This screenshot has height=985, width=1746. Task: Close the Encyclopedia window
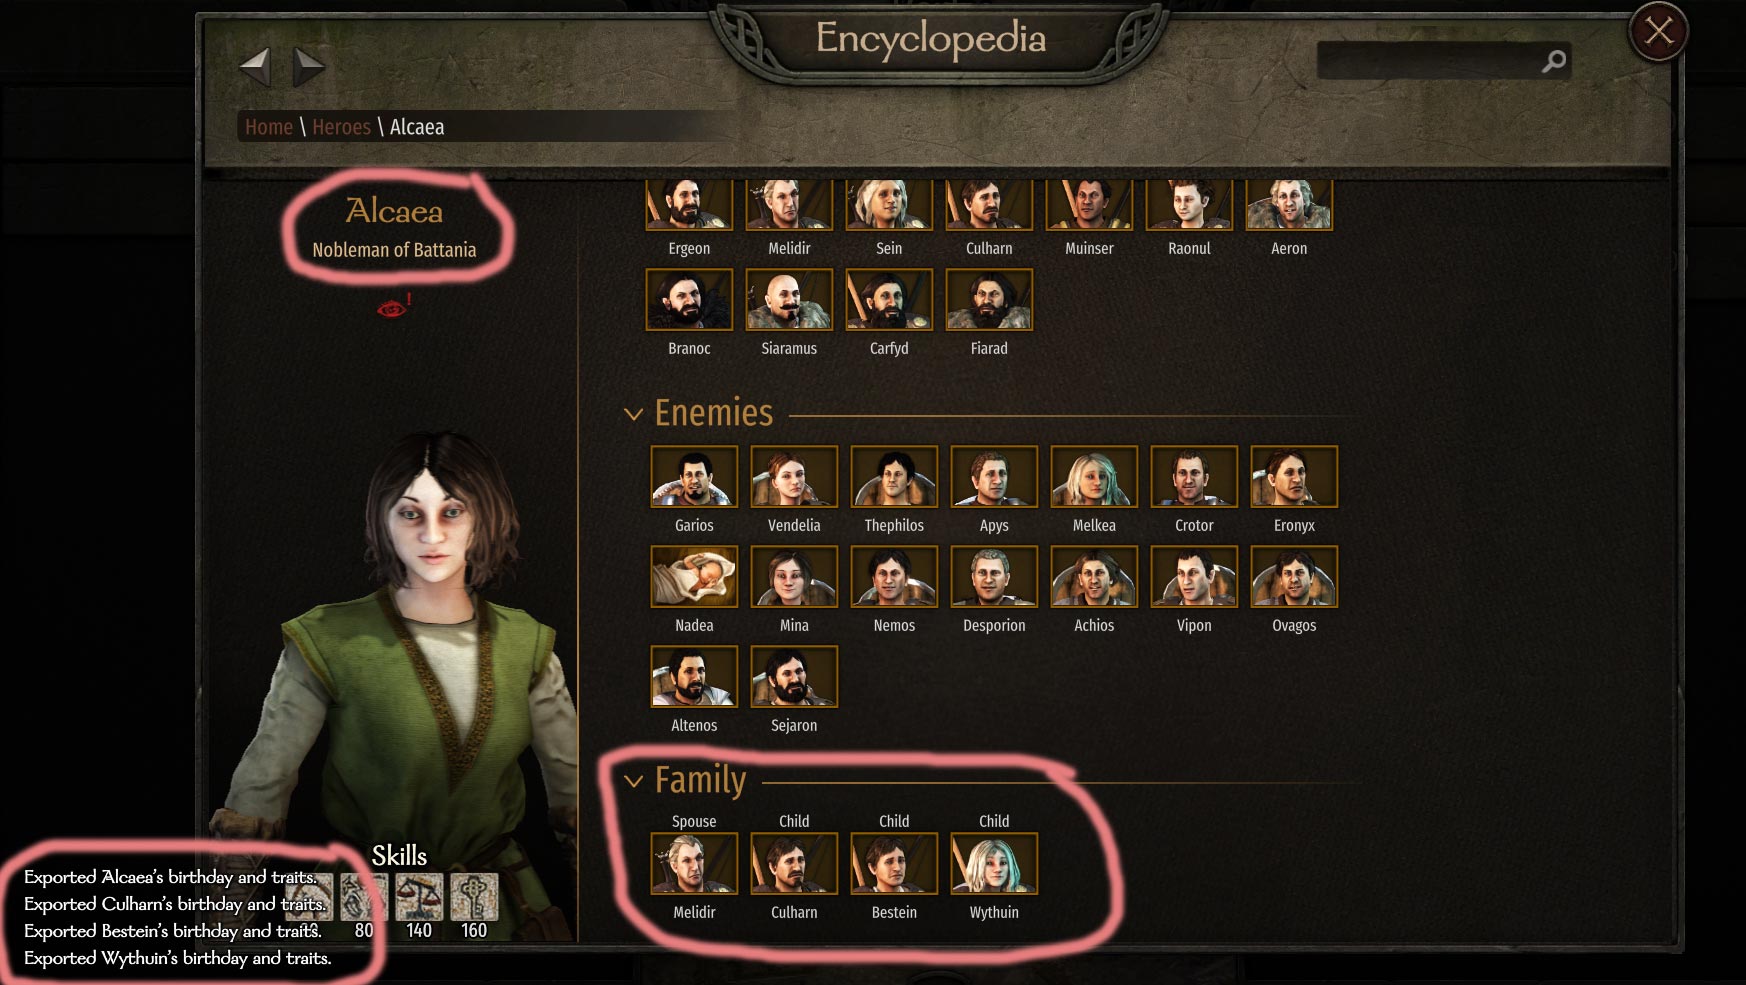coord(1659,32)
